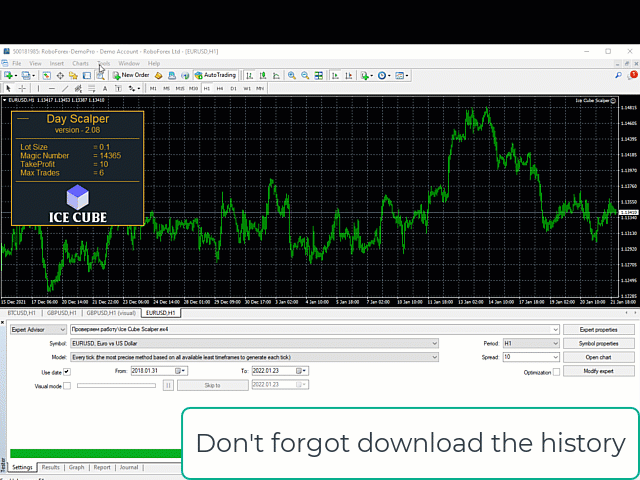Open the Window menu

pyautogui.click(x=129, y=63)
